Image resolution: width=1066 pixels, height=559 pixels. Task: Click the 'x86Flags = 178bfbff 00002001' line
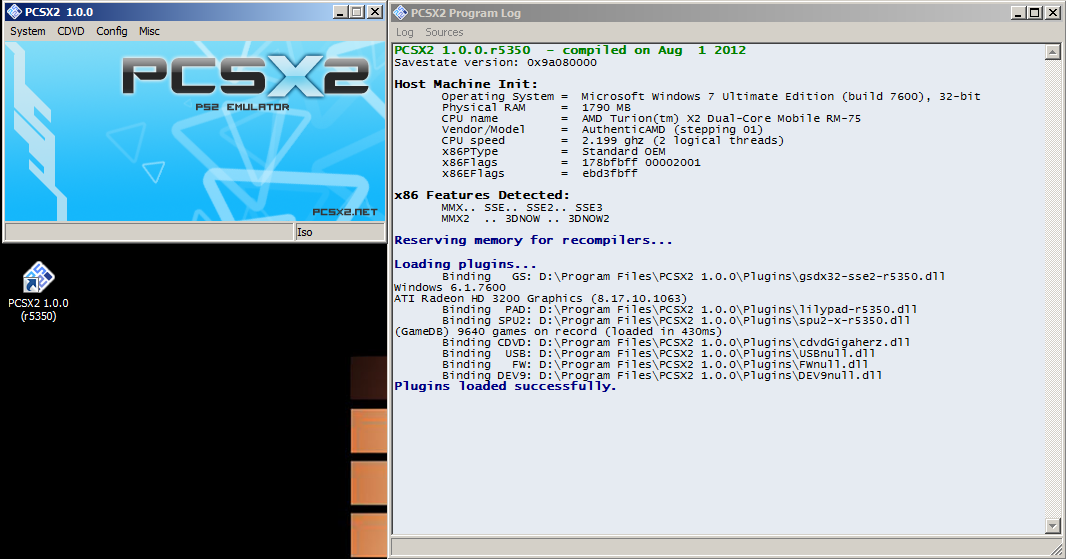[571, 163]
